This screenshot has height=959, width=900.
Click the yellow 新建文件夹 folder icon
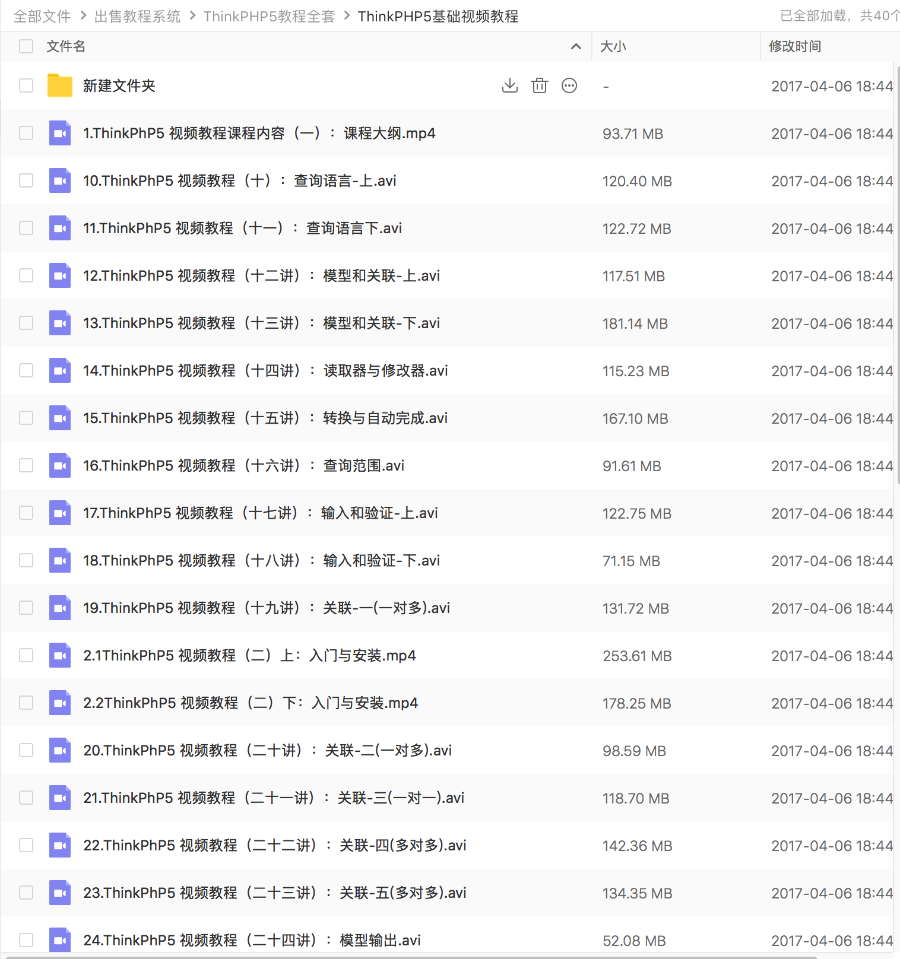coord(60,86)
